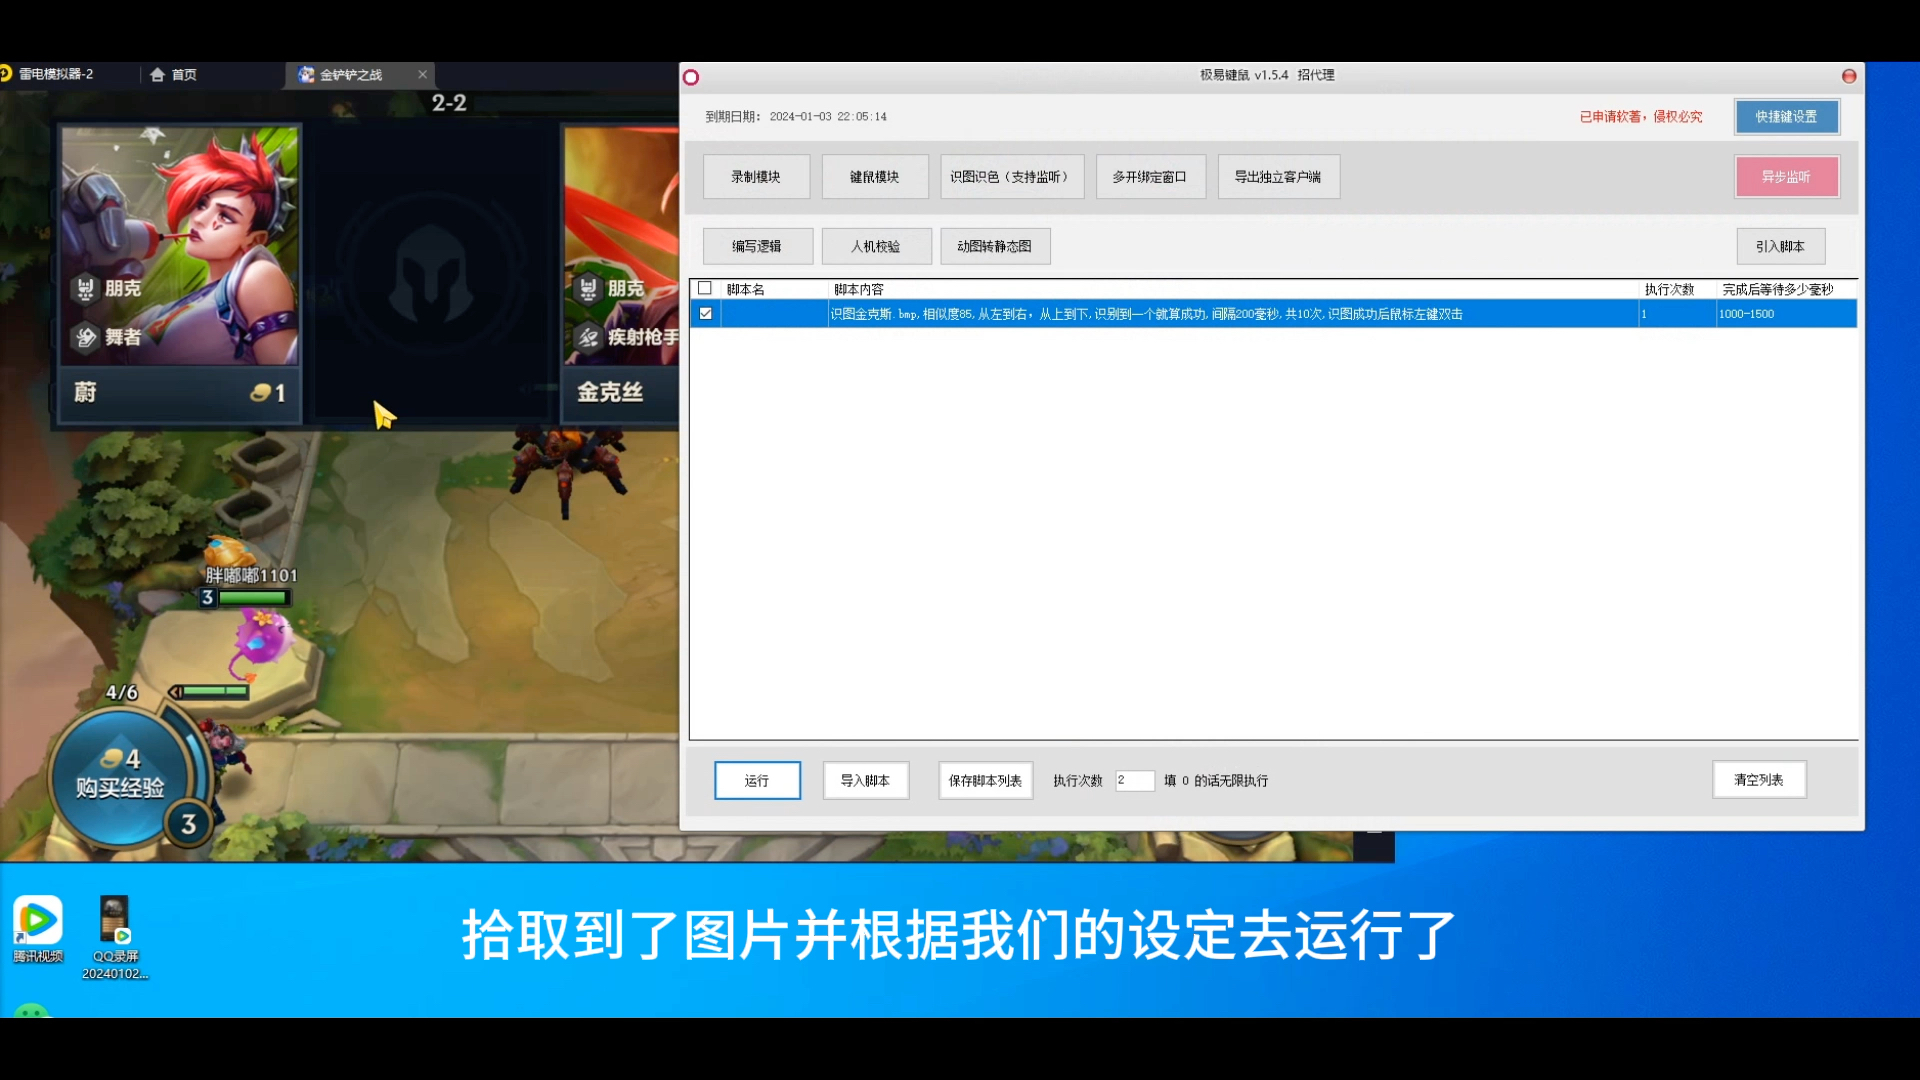Open 快捷键设置 settings

coord(1787,117)
